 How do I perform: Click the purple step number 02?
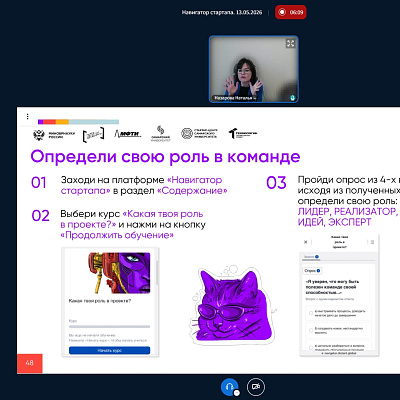point(40,216)
